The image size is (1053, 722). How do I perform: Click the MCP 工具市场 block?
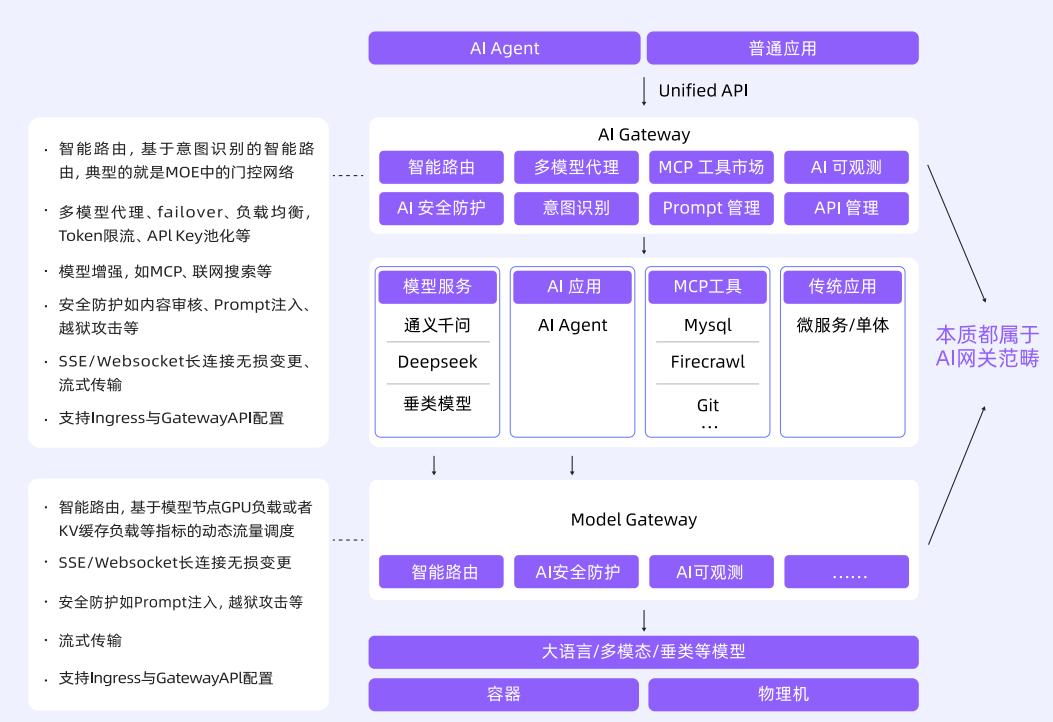[711, 167]
